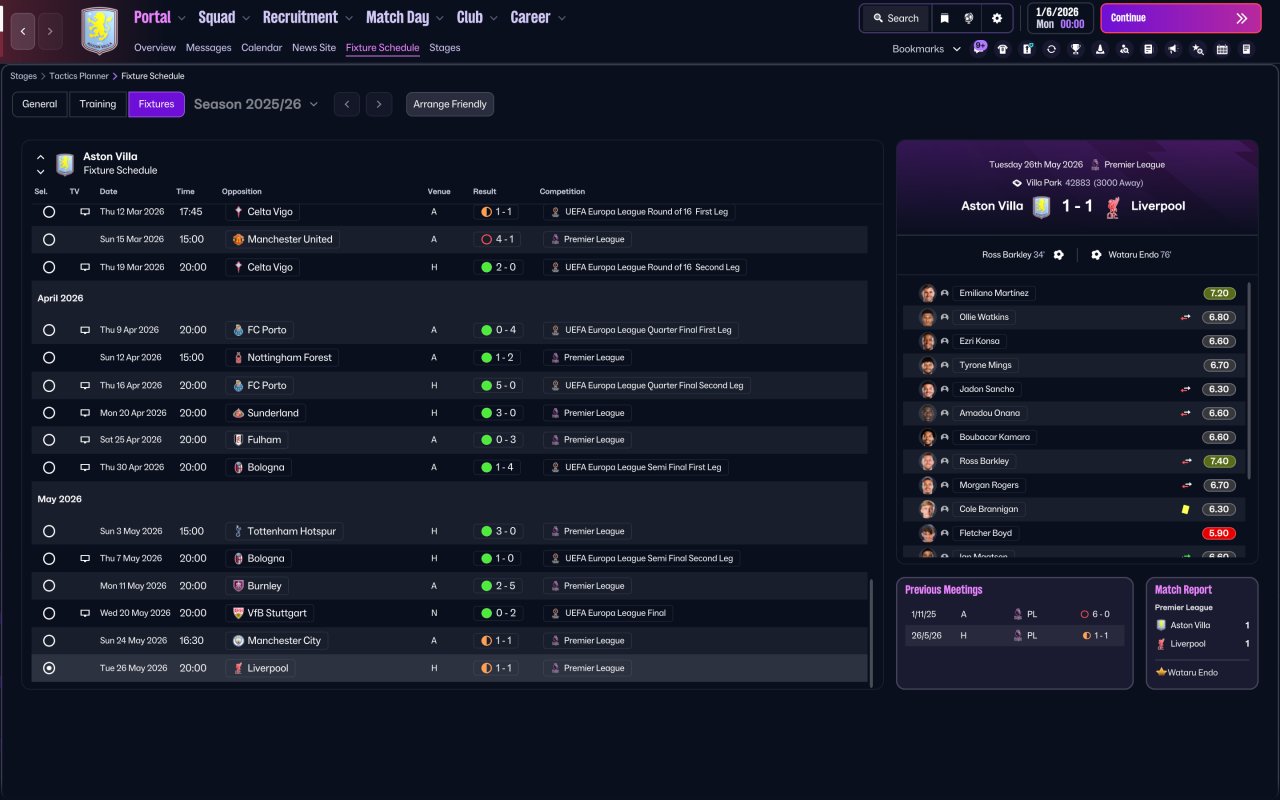Image resolution: width=1280 pixels, height=800 pixels.
Task: Open the calendar grid shortcut icon
Action: (1222, 49)
